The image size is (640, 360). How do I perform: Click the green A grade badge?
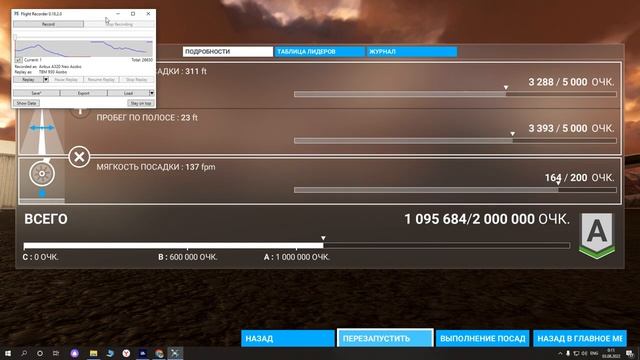coord(597,236)
